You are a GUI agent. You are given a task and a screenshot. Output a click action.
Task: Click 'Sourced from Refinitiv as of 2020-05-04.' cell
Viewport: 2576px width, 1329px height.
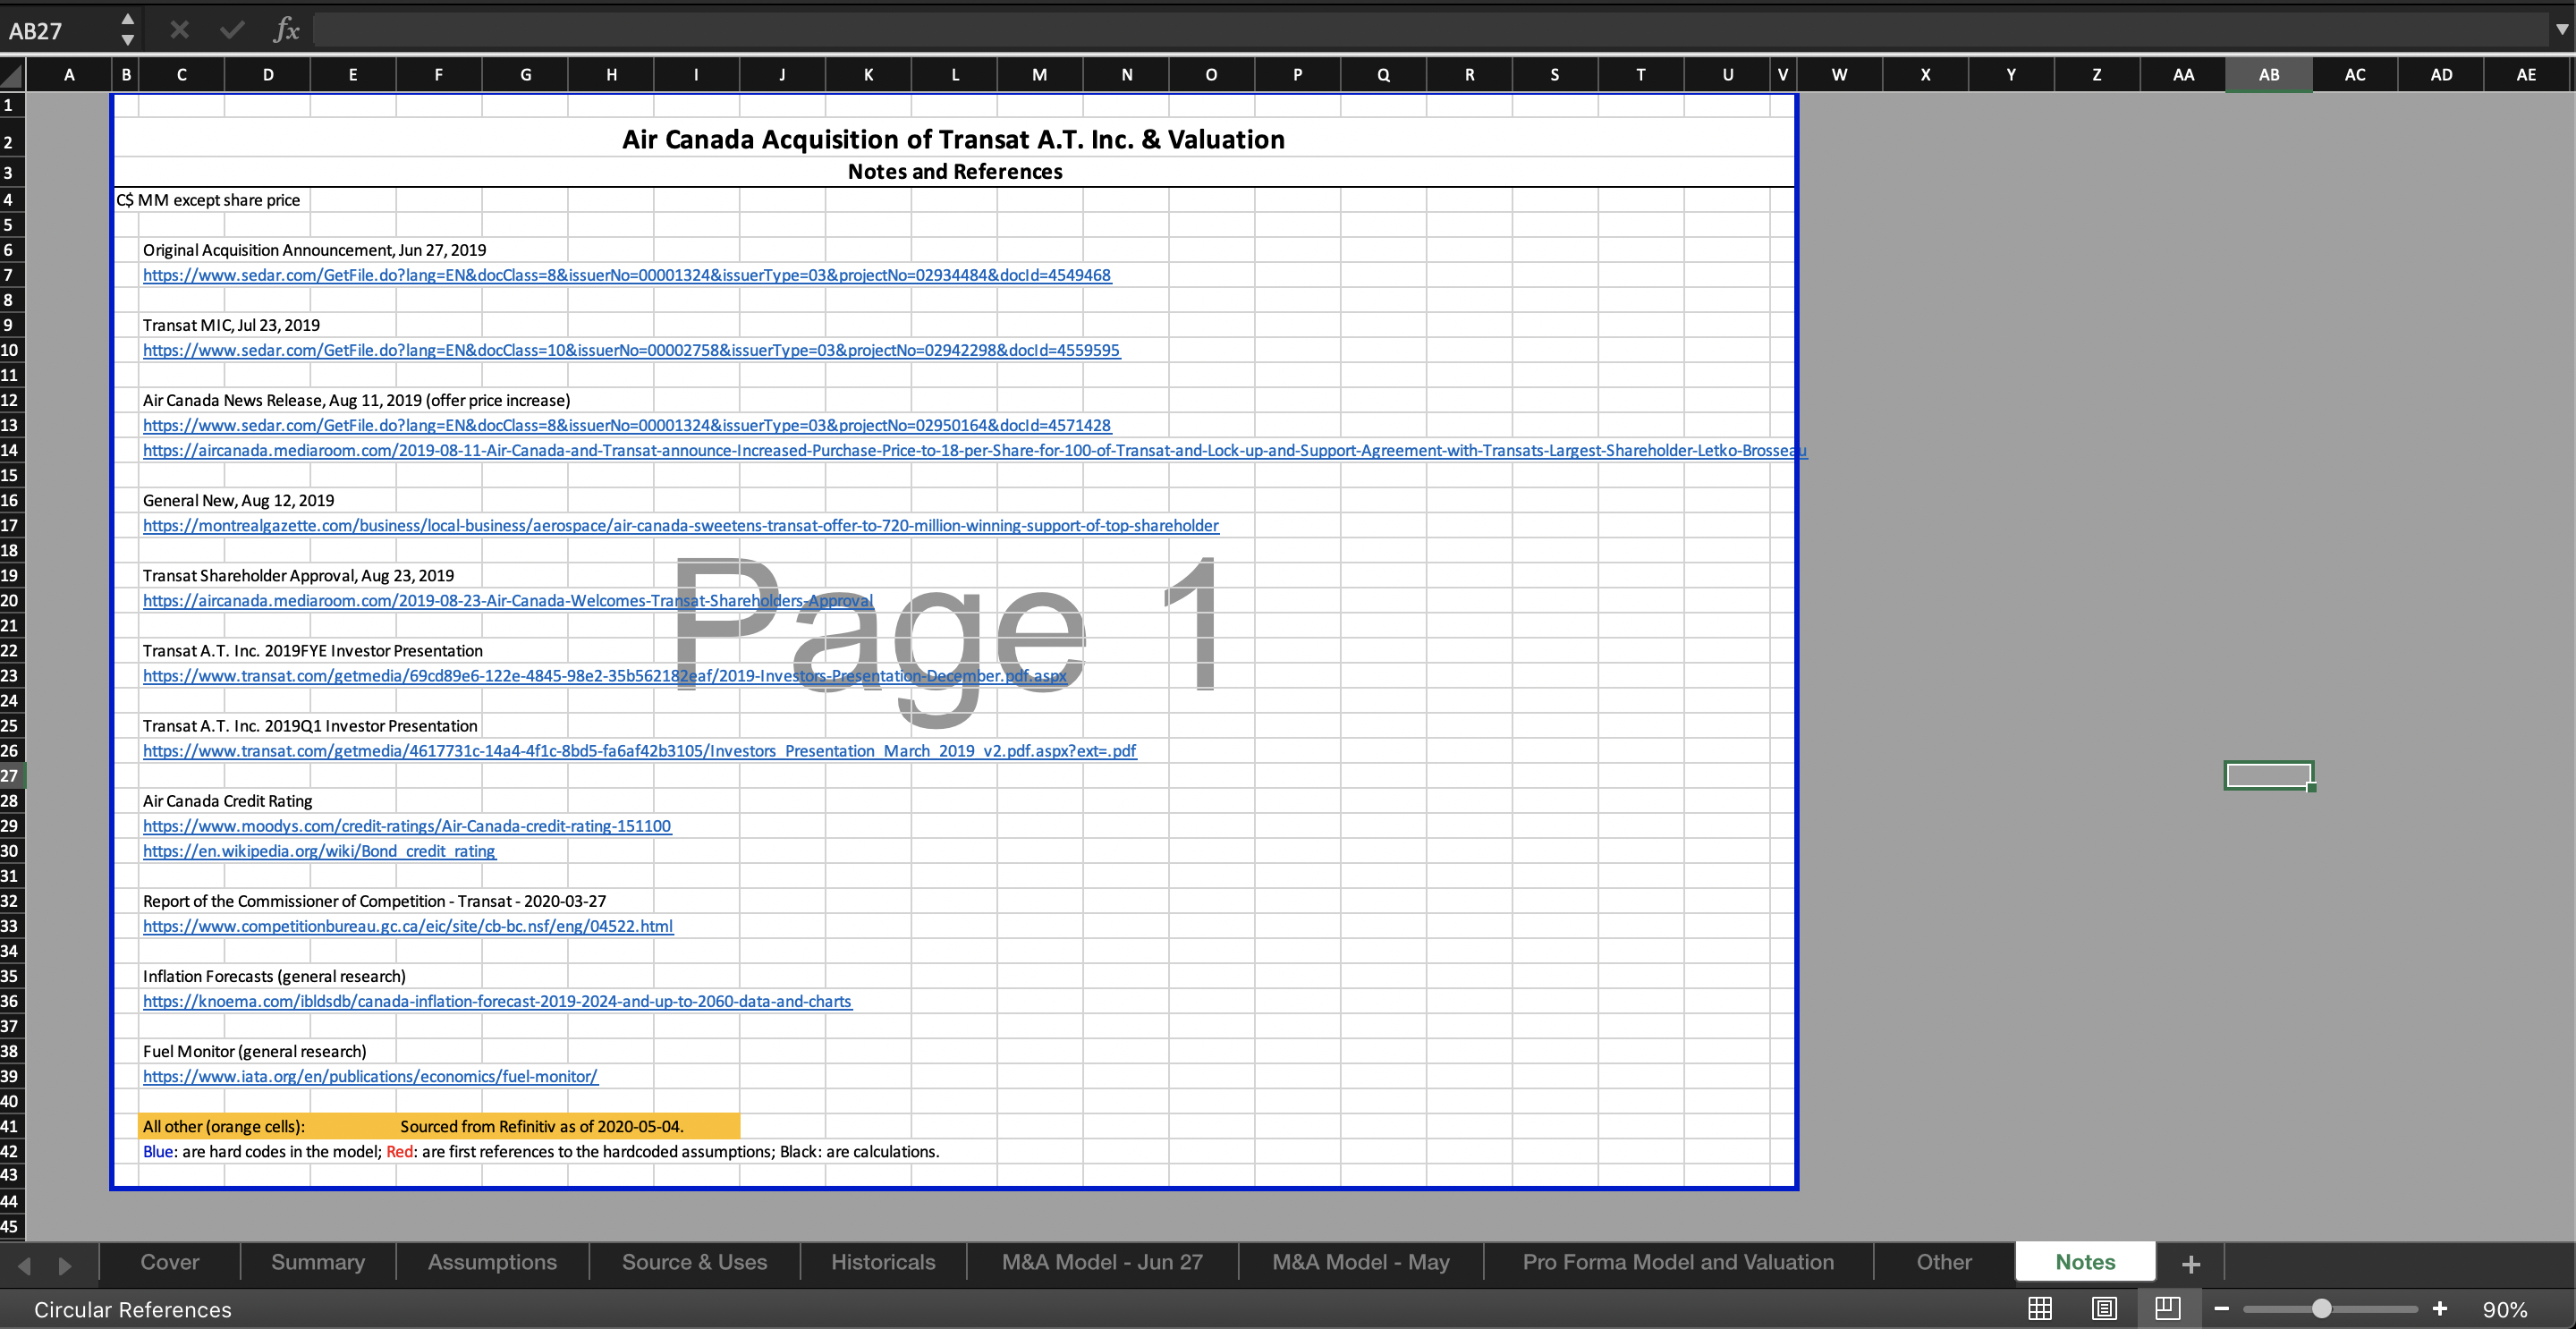coord(542,1126)
